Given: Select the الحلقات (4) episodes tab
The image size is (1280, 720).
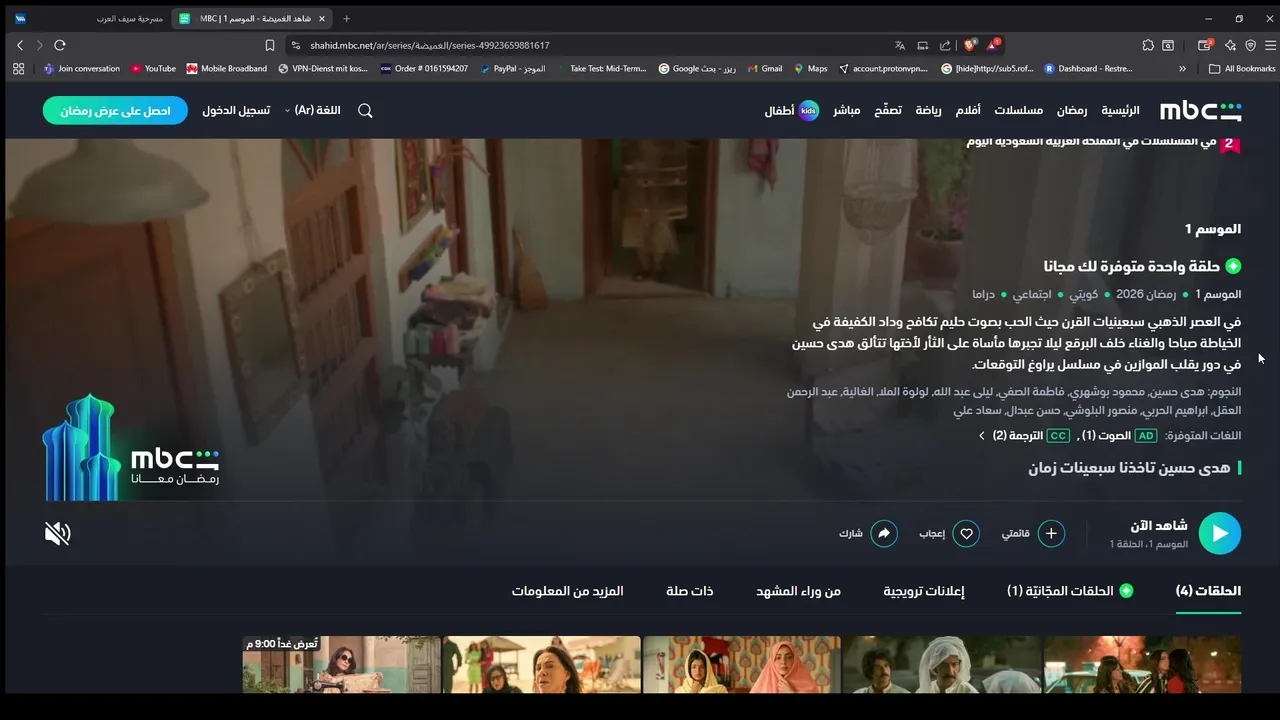Looking at the screenshot, I should coord(1208,591).
